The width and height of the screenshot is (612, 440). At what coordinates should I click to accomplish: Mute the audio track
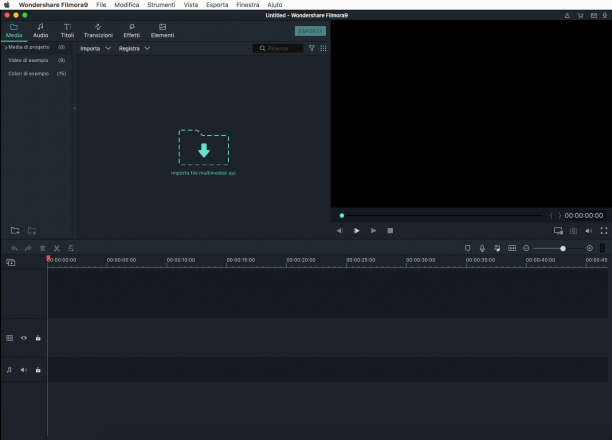tap(24, 370)
